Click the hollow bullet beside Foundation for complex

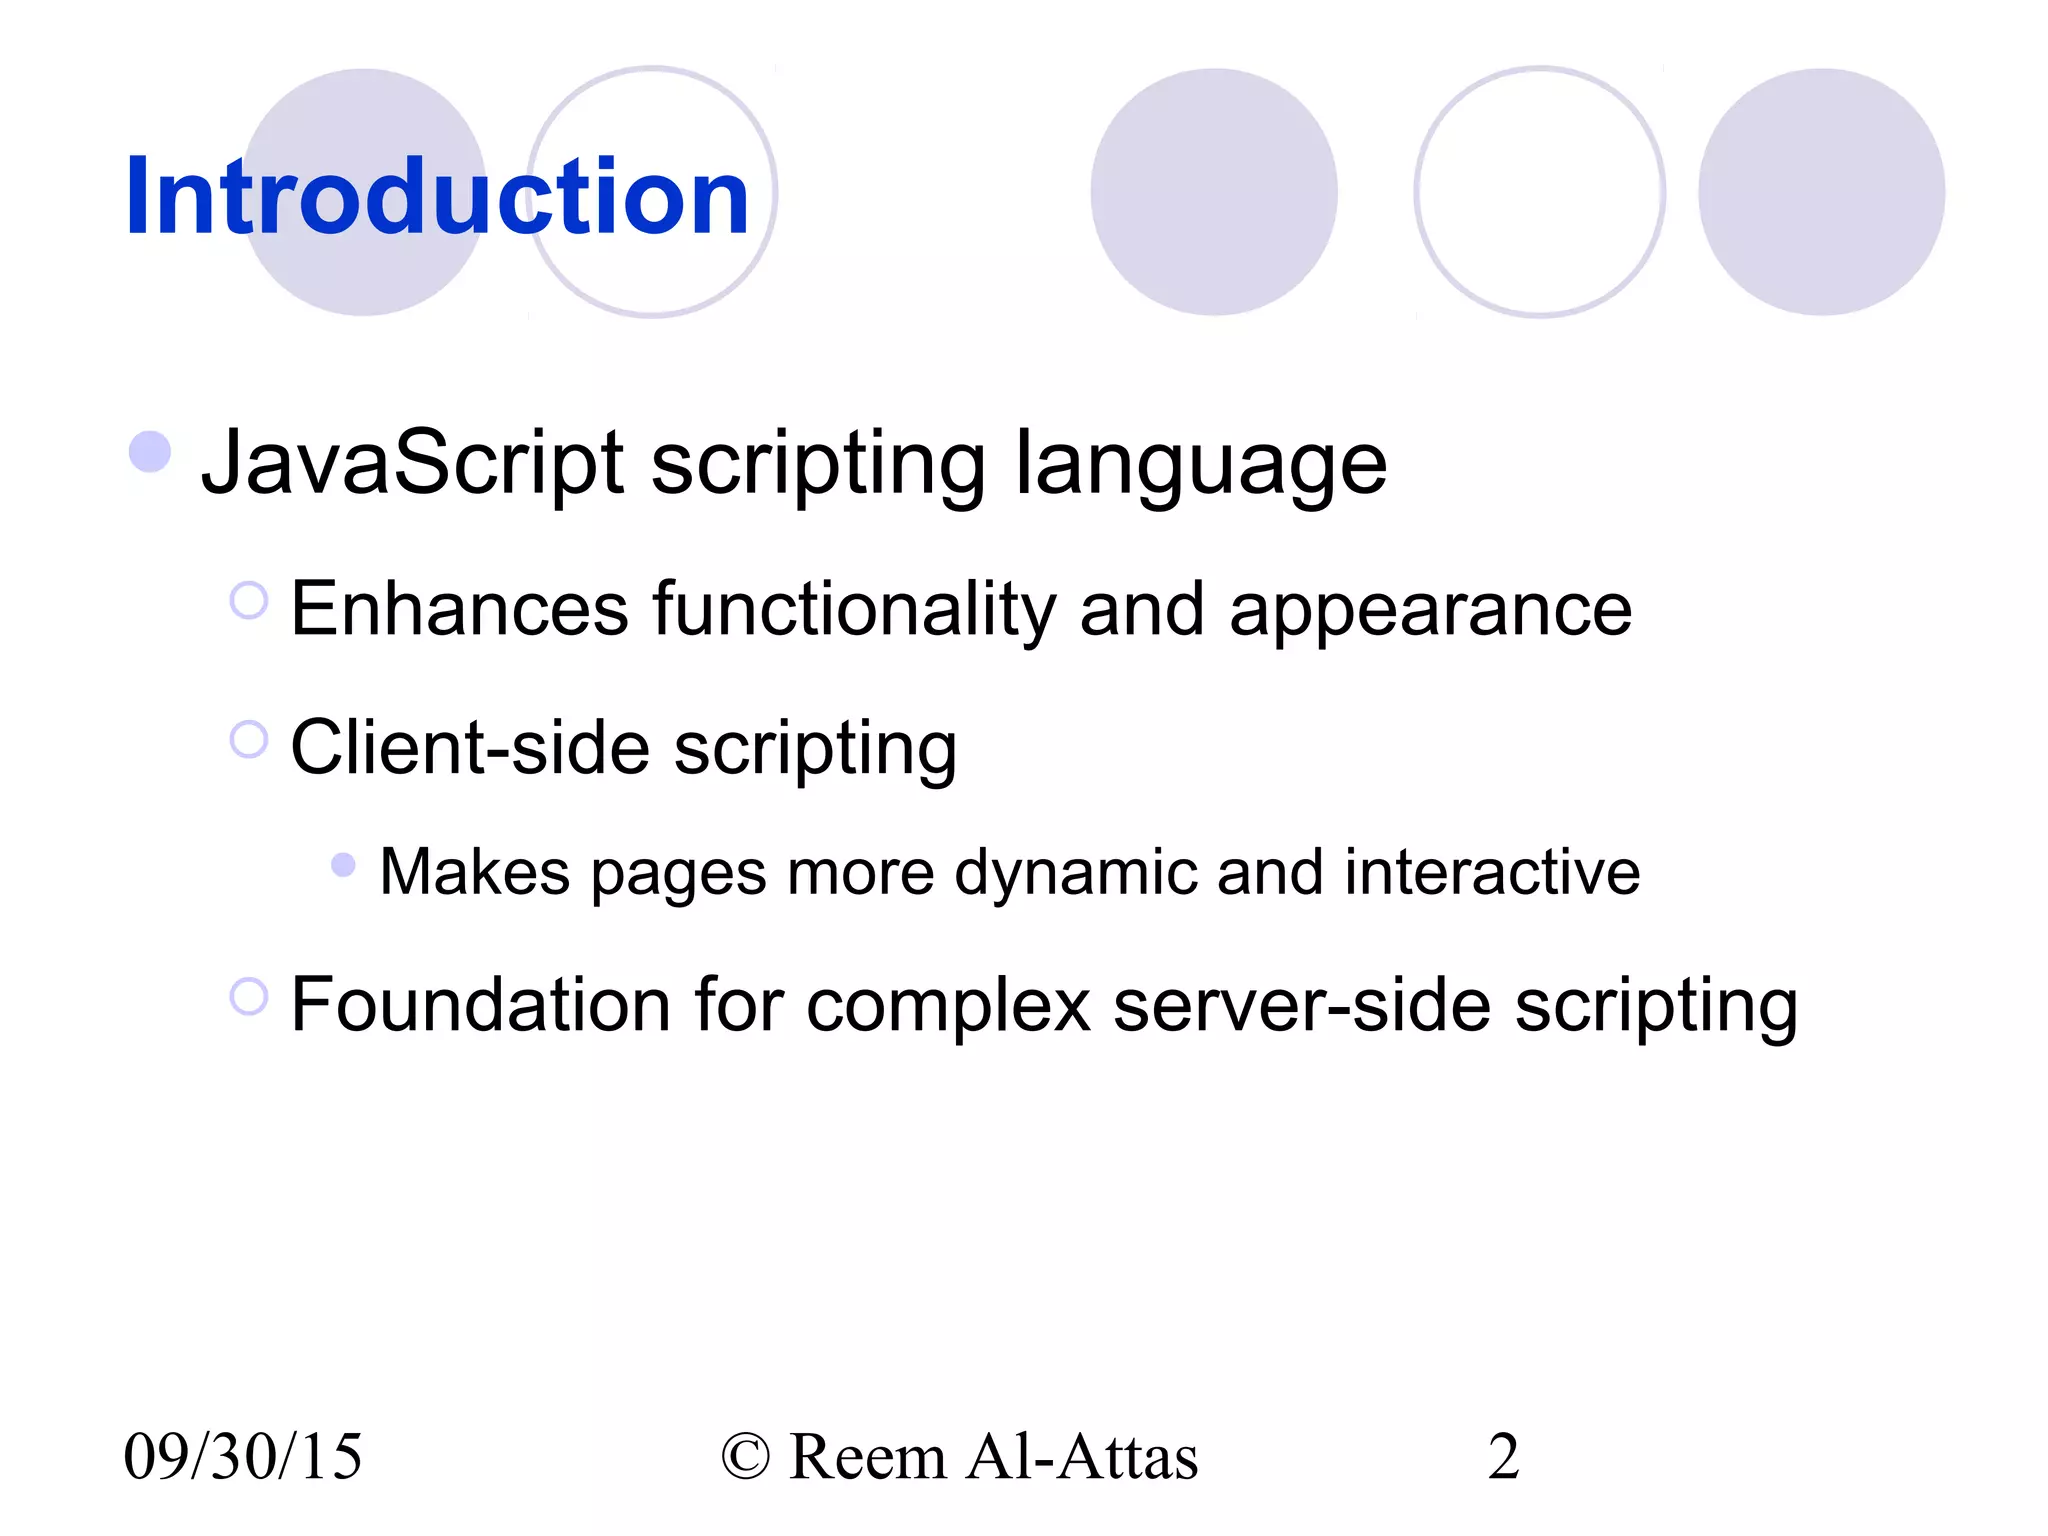(x=249, y=996)
